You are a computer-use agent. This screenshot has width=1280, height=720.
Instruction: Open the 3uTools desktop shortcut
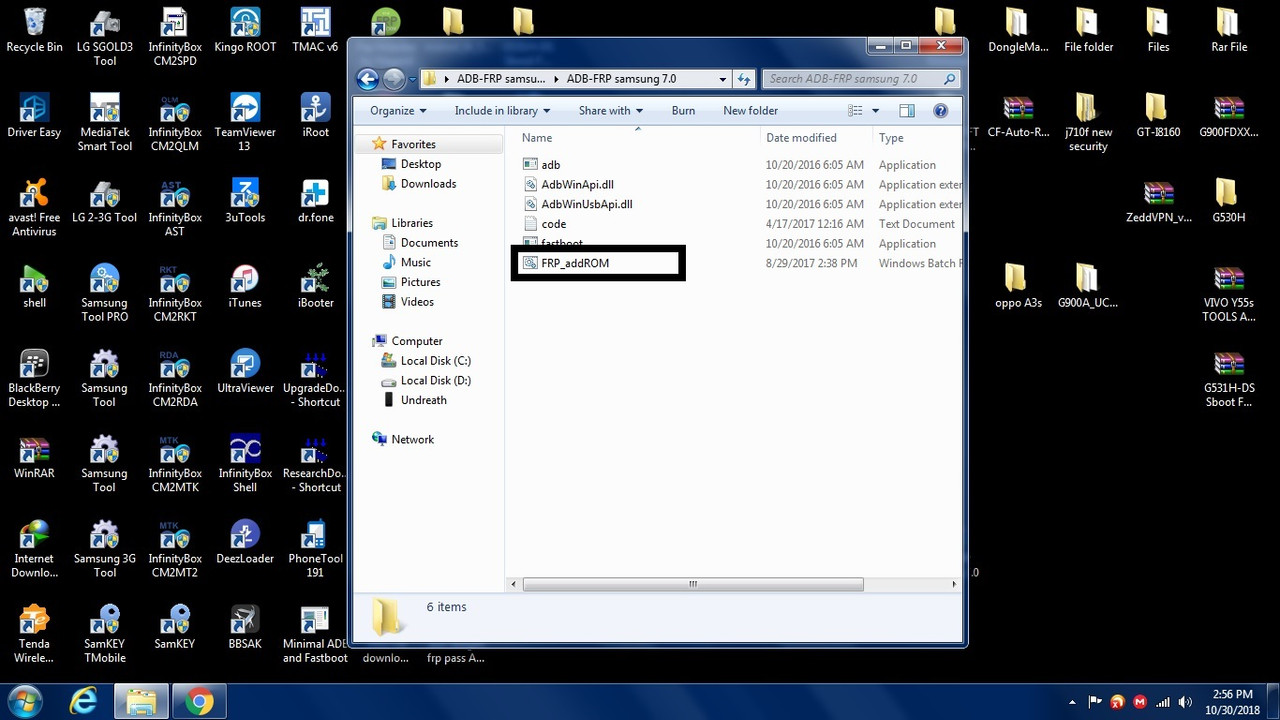pos(245,201)
